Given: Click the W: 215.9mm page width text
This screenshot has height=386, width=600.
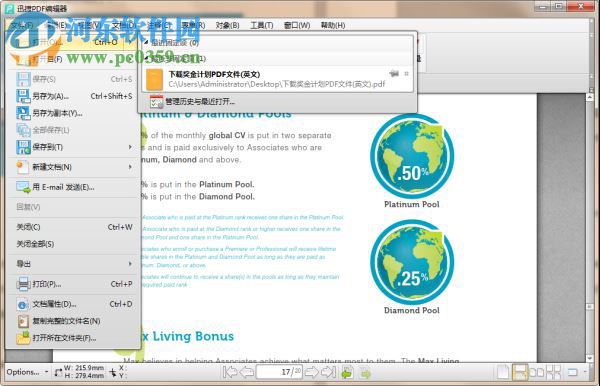Looking at the screenshot, I should tap(84, 368).
